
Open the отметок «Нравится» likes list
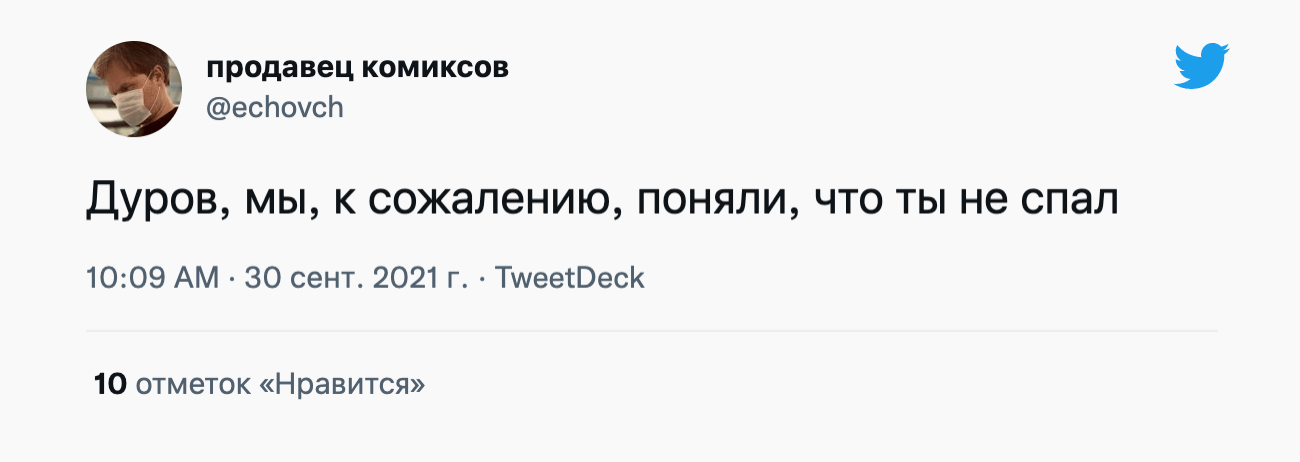tap(280, 384)
